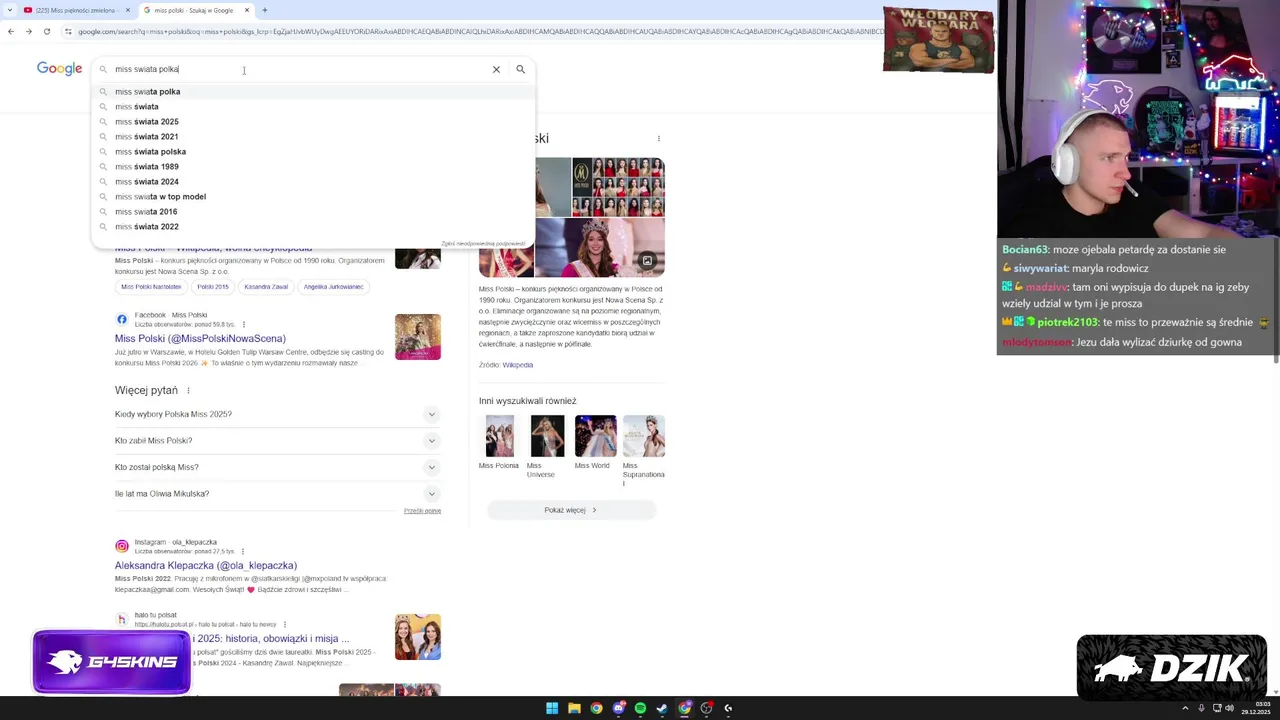Image resolution: width=1280 pixels, height=720 pixels.
Task: Open Spotify from the taskbar
Action: coord(640,708)
